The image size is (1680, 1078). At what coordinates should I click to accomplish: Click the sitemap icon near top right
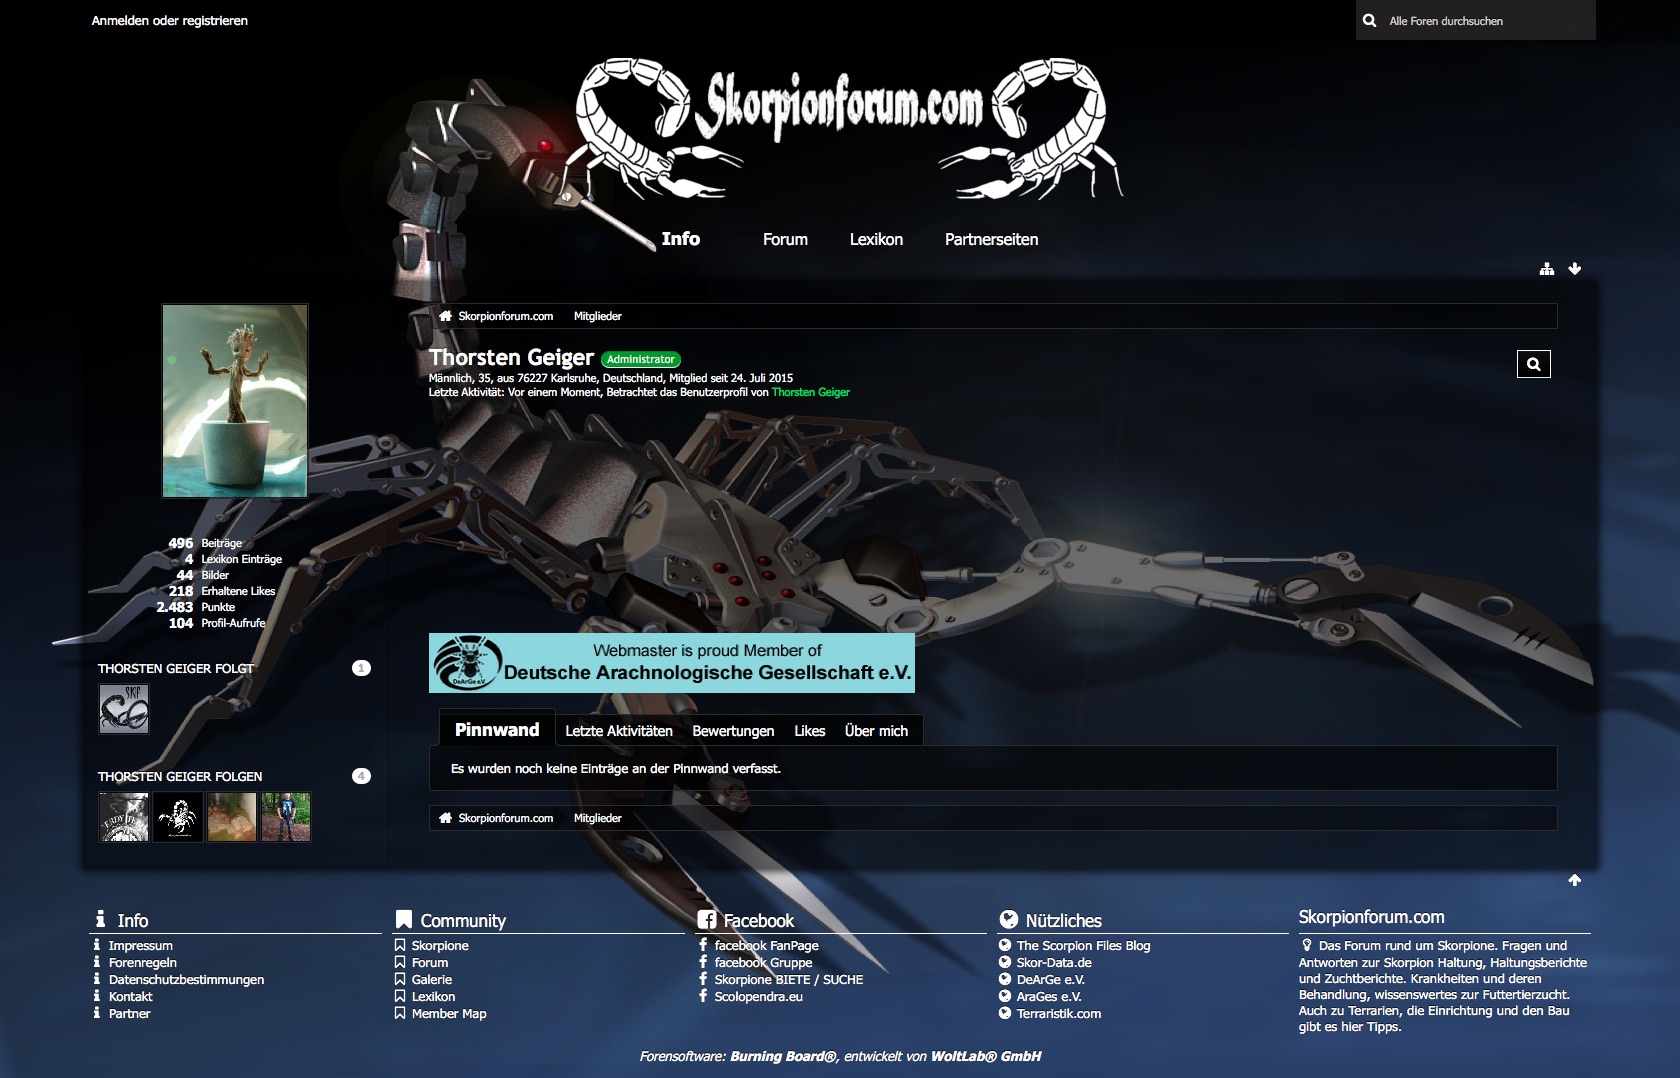click(x=1547, y=269)
